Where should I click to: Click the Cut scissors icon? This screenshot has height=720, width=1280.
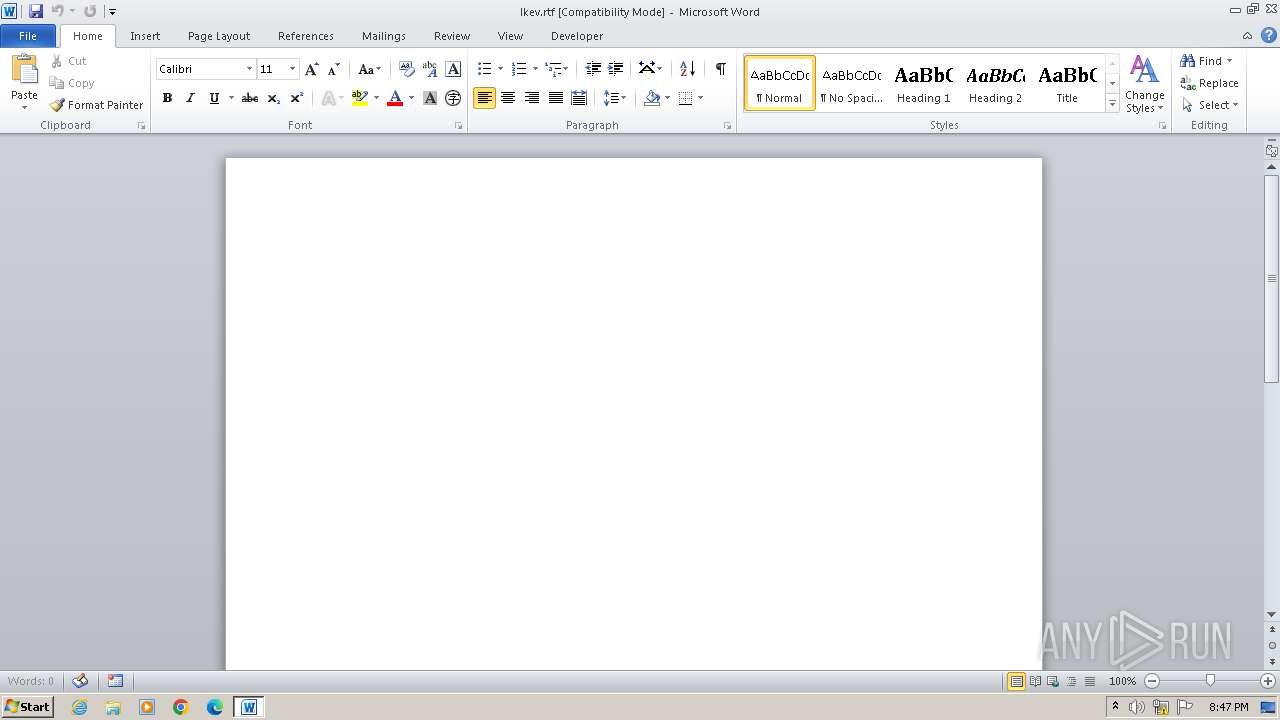[57, 61]
